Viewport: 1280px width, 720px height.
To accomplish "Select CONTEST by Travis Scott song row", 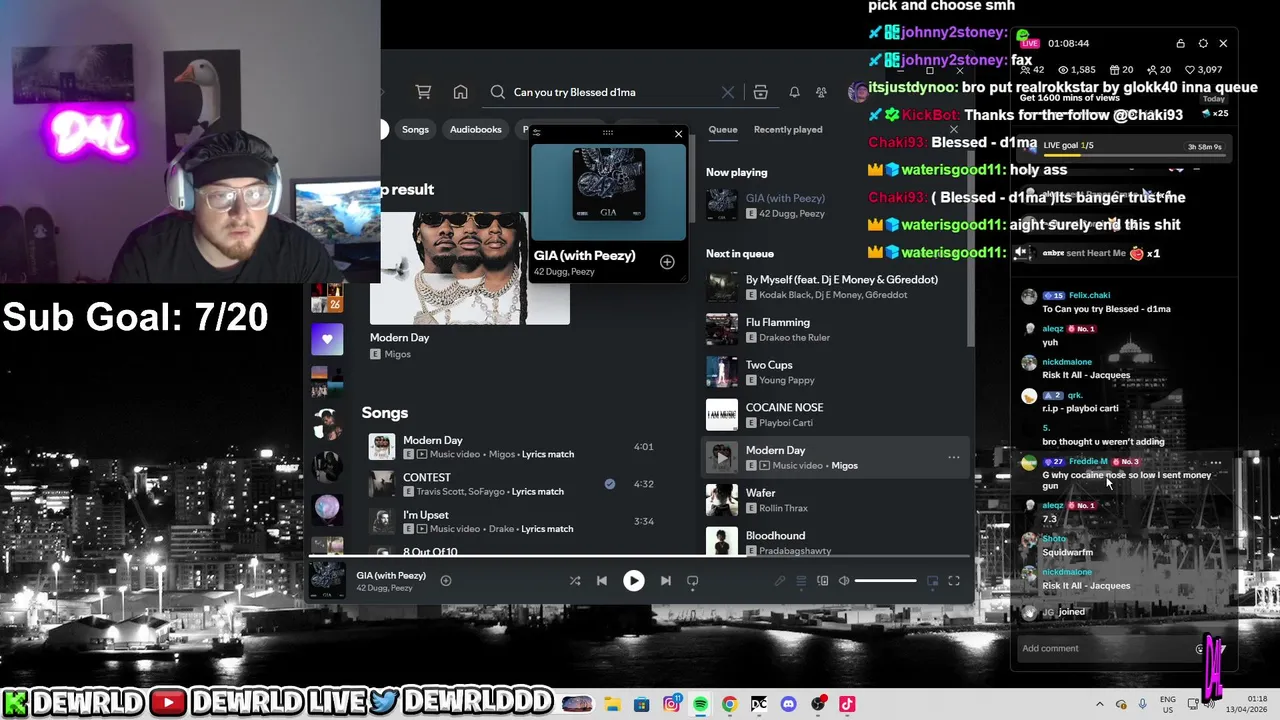I will 511,484.
